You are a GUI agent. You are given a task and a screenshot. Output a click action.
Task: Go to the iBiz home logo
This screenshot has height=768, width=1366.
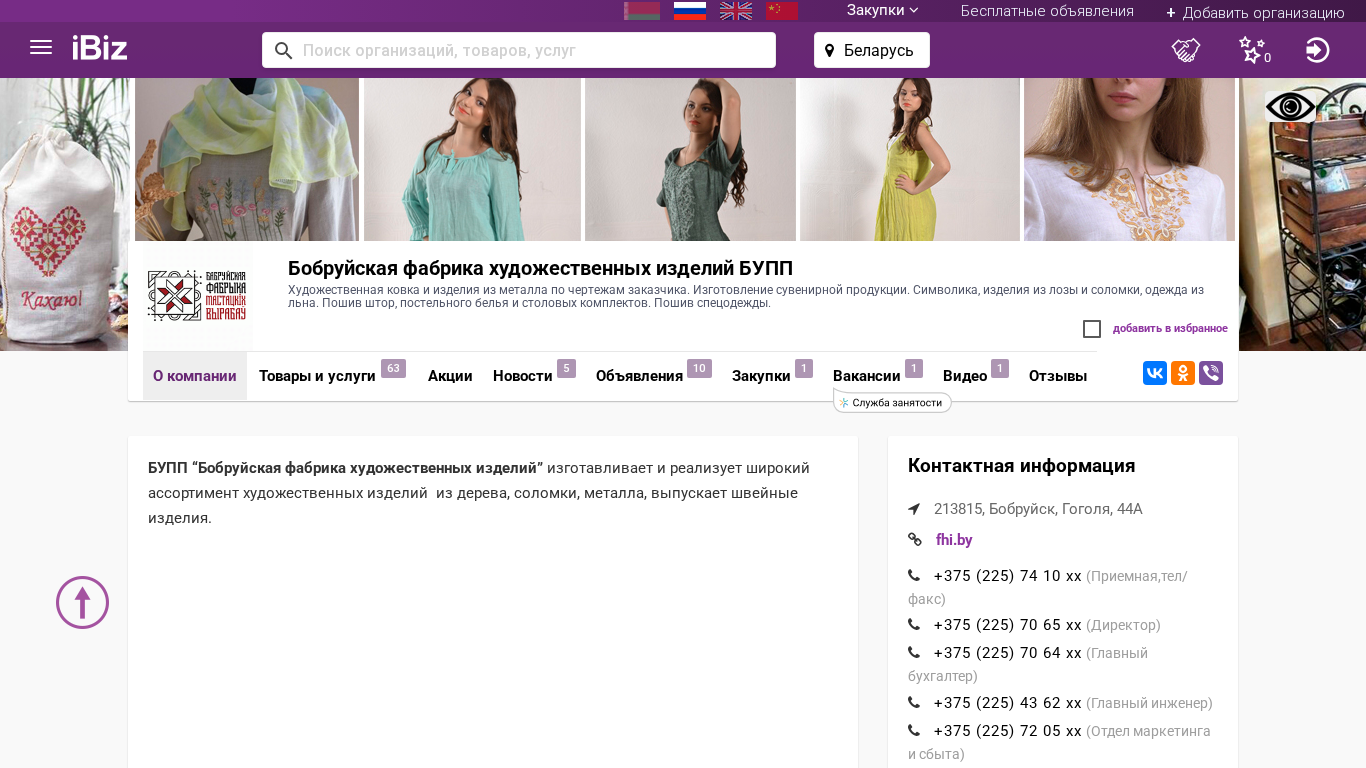pos(100,48)
